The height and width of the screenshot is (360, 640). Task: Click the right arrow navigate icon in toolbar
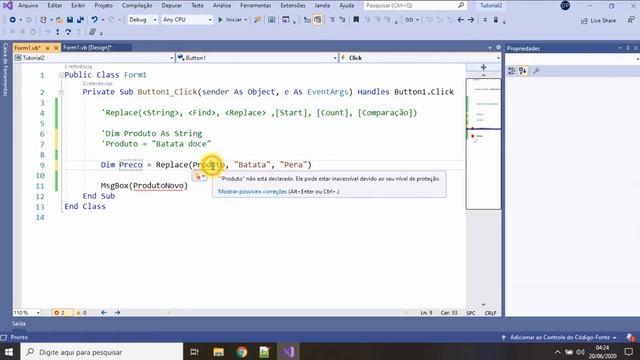(x=471, y=20)
